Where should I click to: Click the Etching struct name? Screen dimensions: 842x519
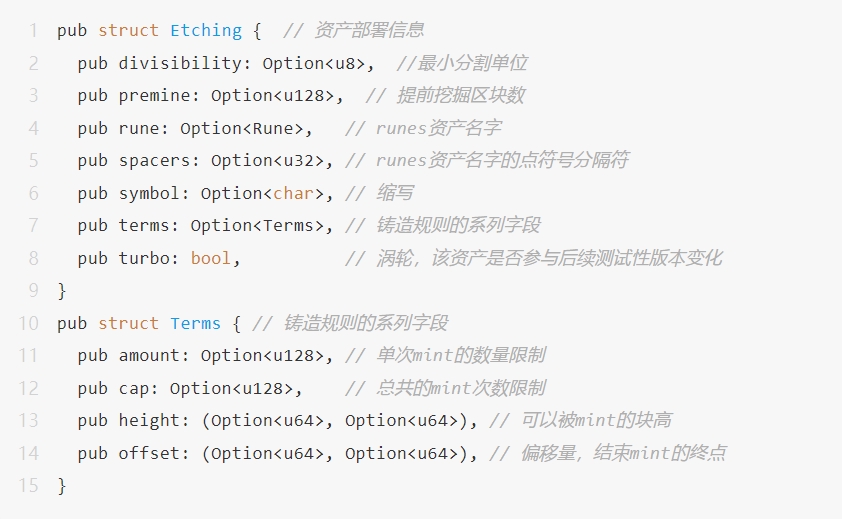point(206,31)
